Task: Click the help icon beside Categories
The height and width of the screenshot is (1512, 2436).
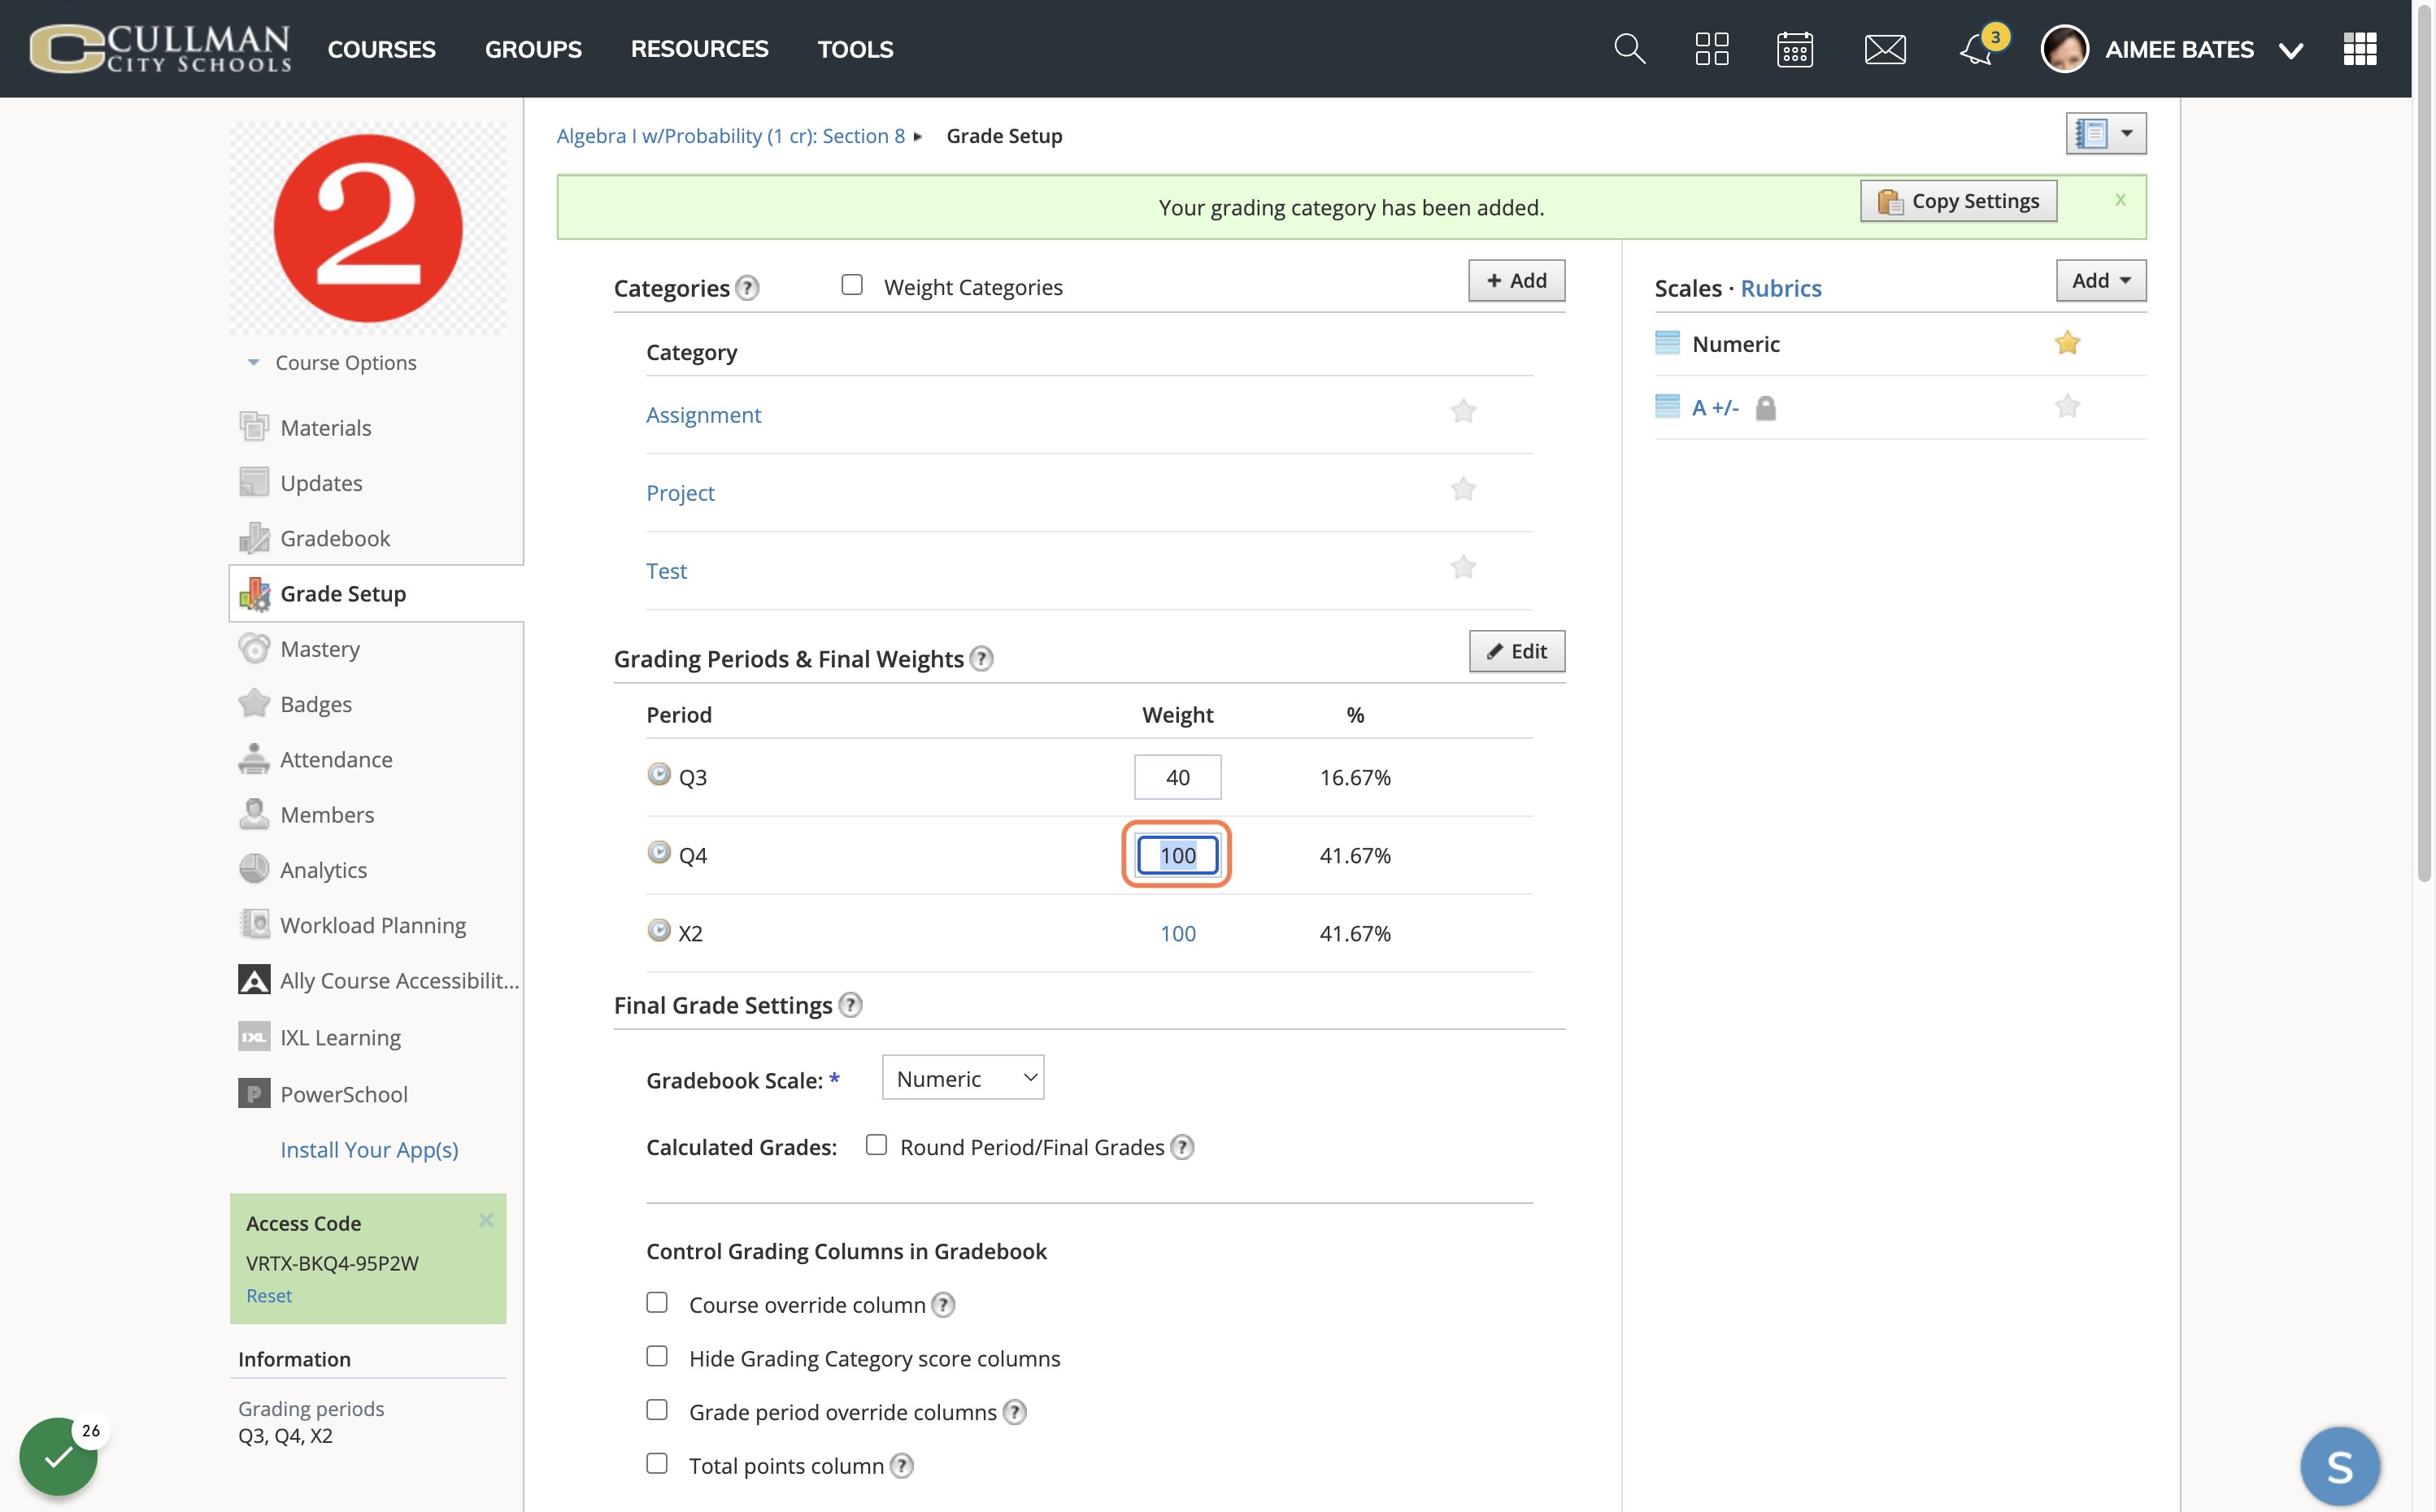Action: click(747, 288)
